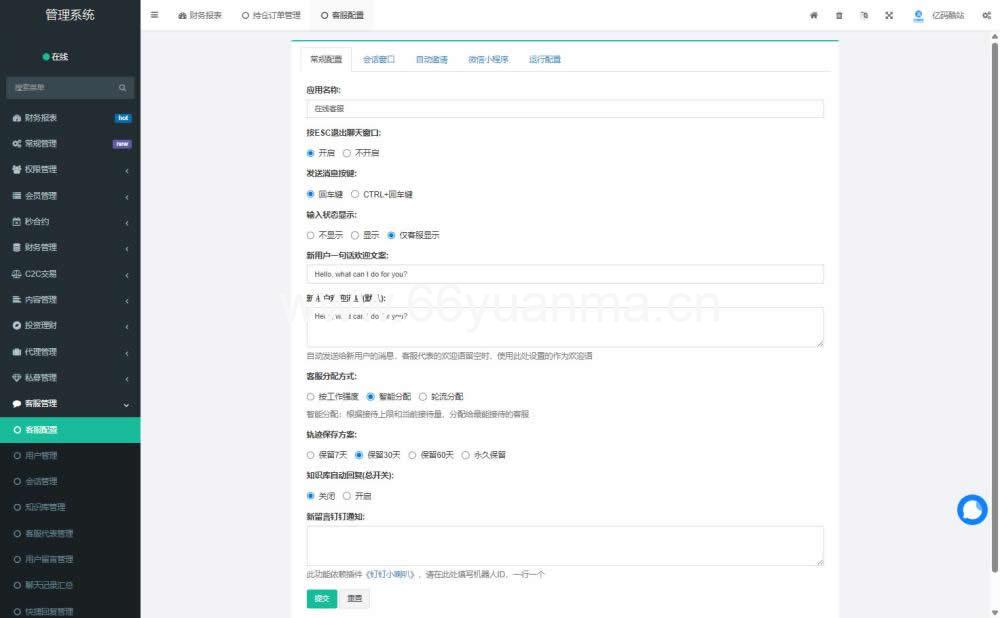Screen dimensions: 1000x618
Task: Open the 财务报表 tab in the top bar
Action: [x=200, y=15]
